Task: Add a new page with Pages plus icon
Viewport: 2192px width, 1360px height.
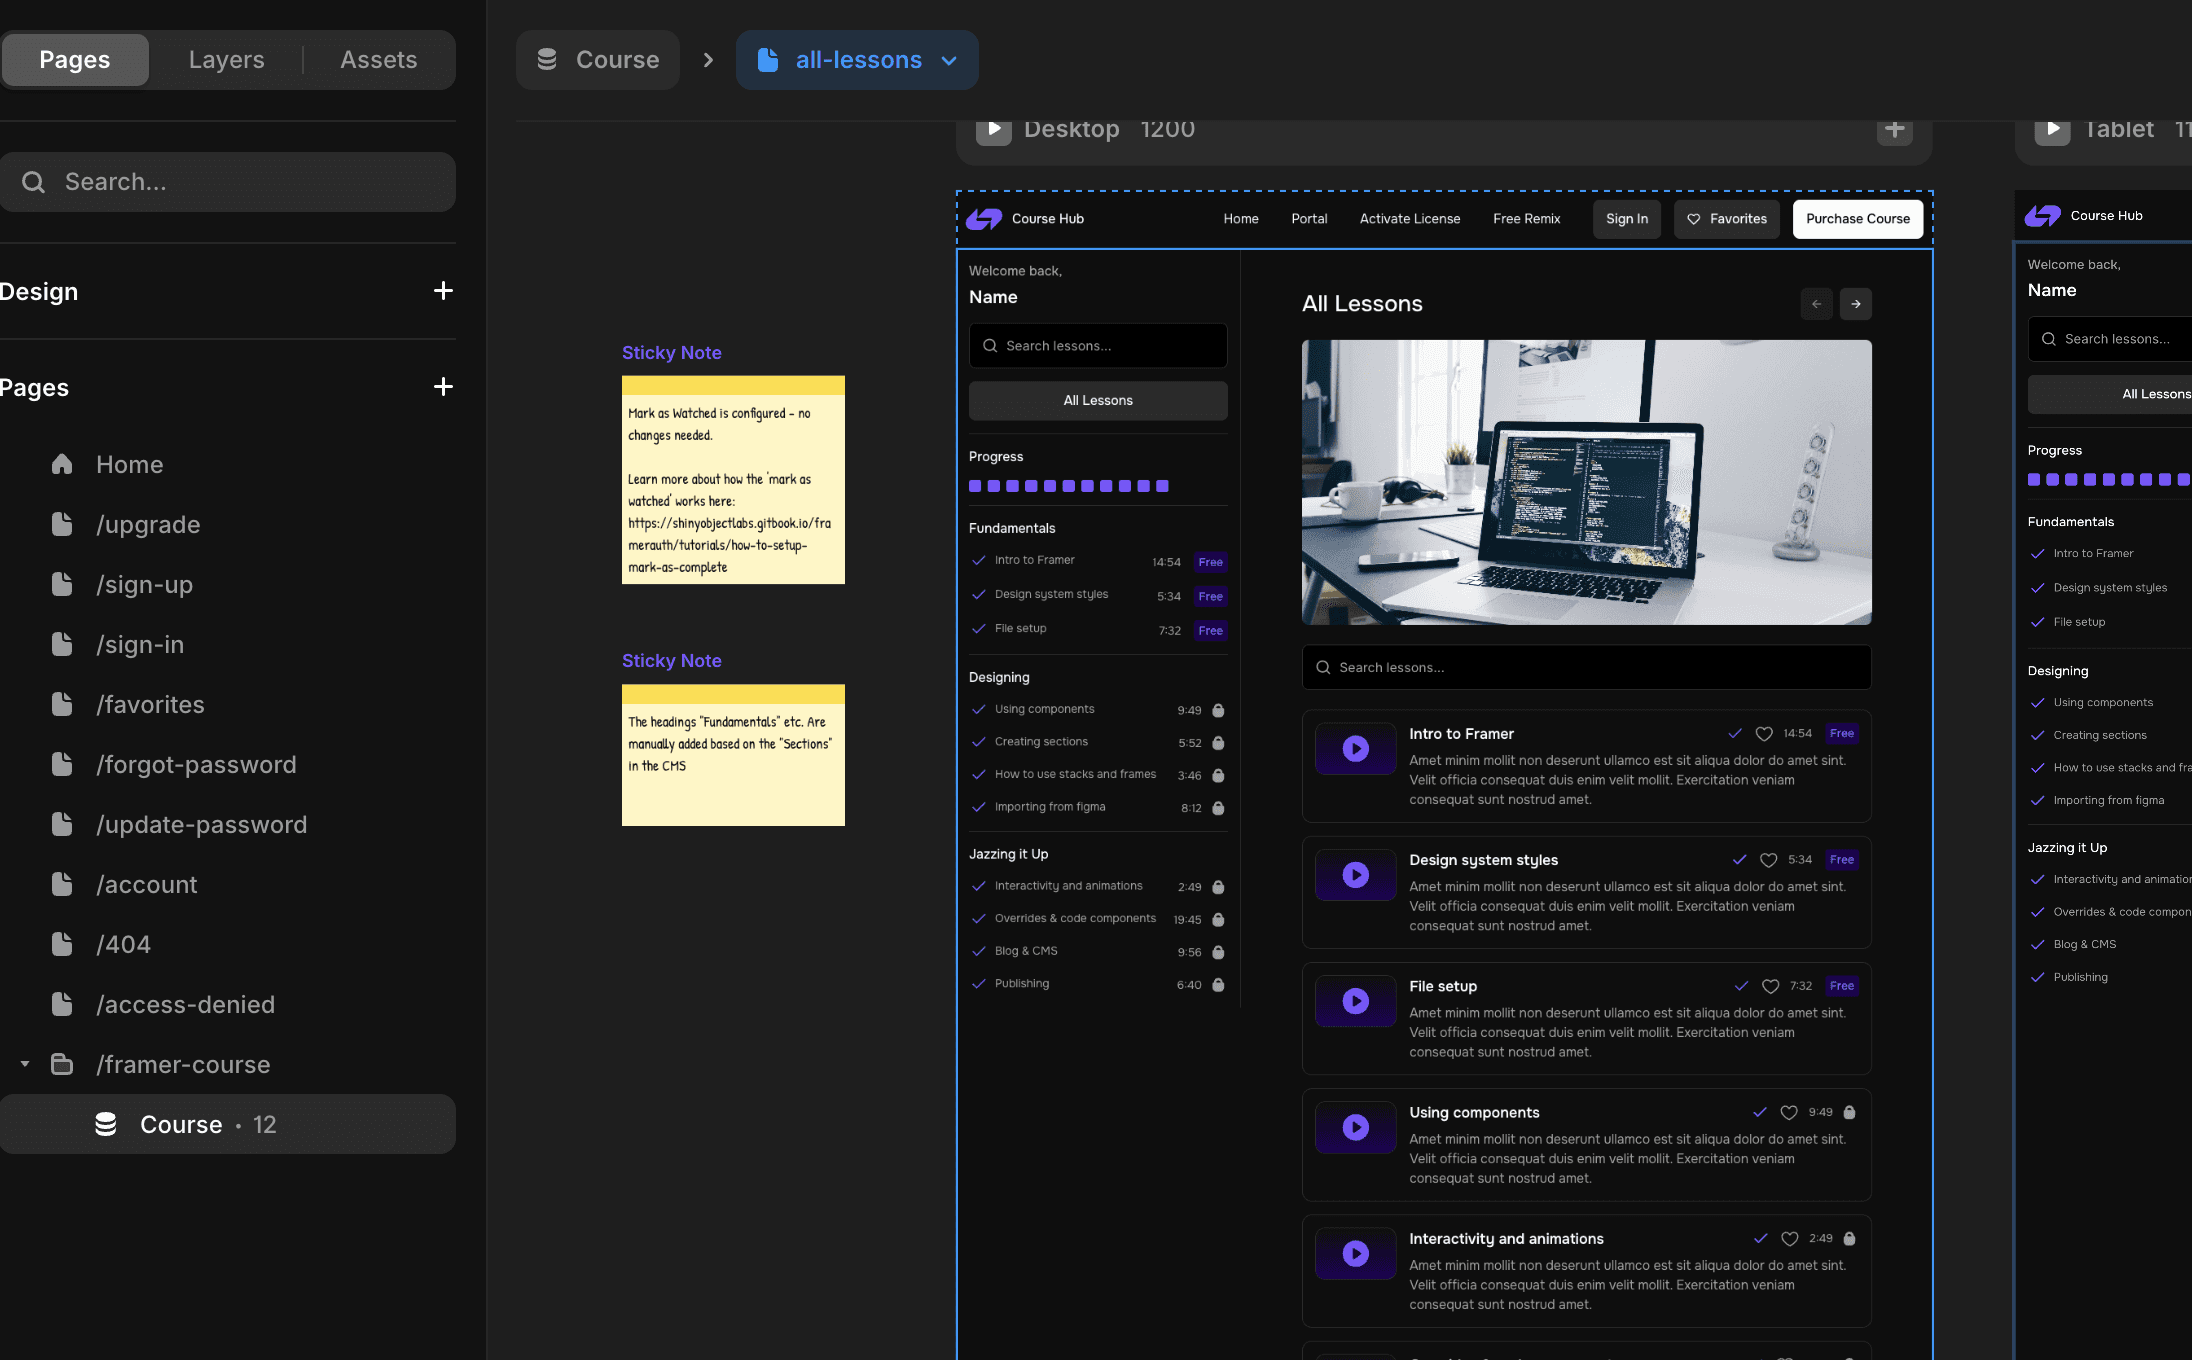Action: click(443, 387)
